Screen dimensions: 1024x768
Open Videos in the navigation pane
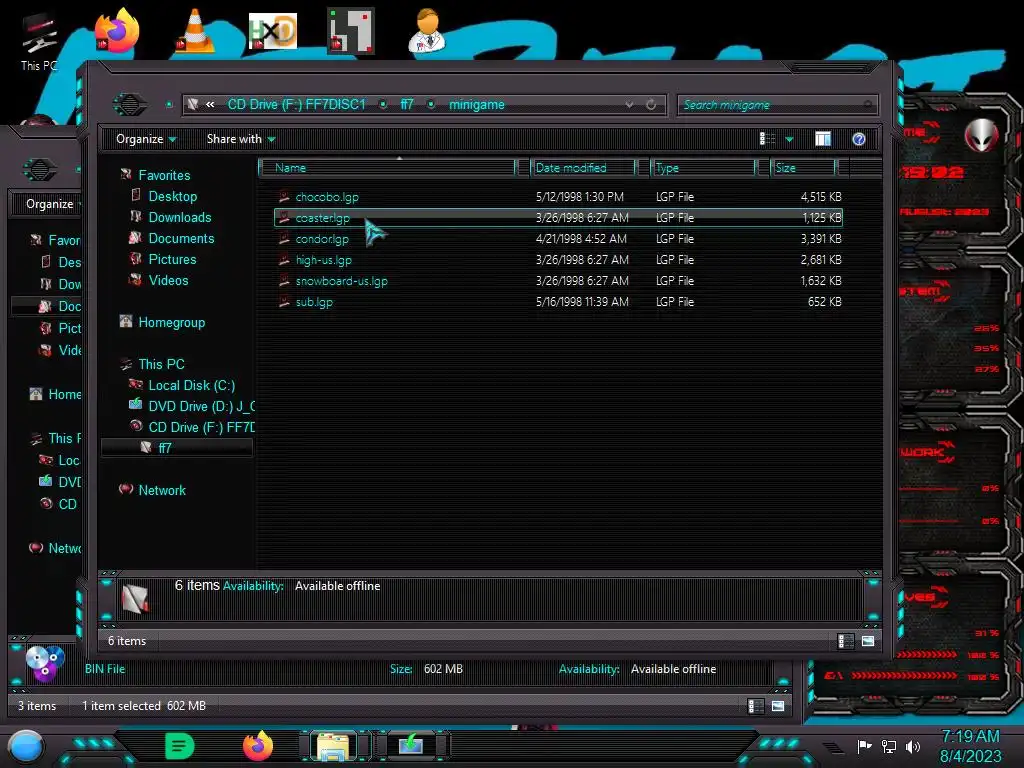168,280
